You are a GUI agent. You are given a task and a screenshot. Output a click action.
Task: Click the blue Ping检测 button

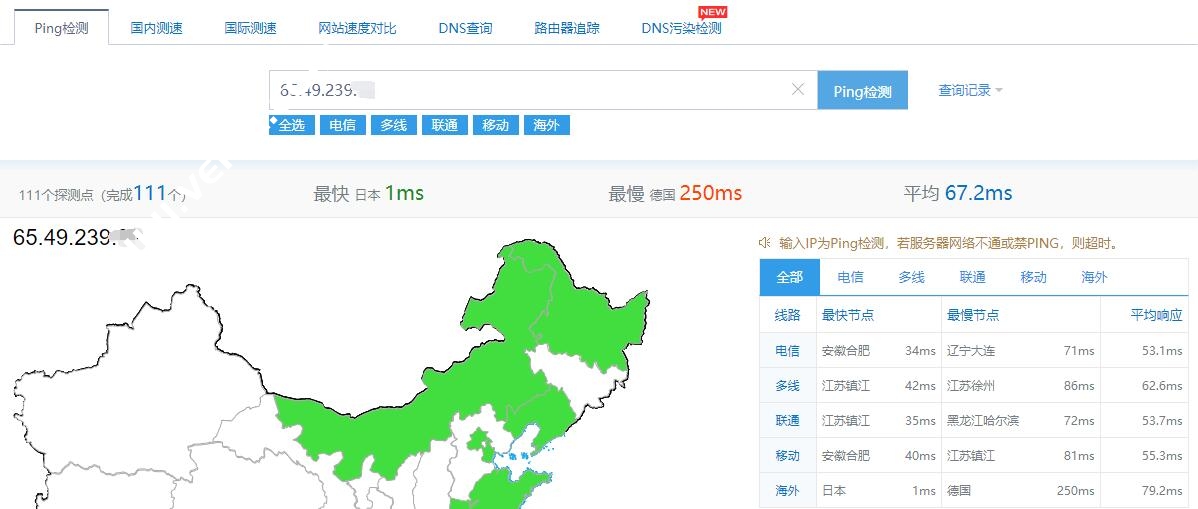click(x=863, y=90)
